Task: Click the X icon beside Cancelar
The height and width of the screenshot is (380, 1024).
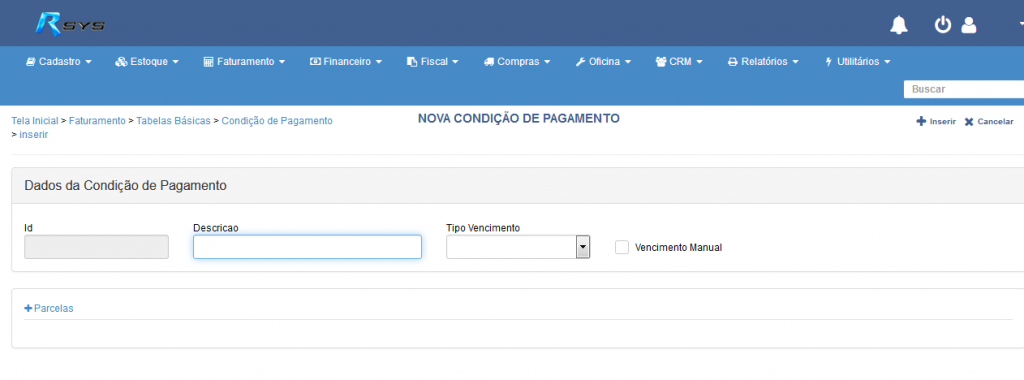Action: (969, 122)
